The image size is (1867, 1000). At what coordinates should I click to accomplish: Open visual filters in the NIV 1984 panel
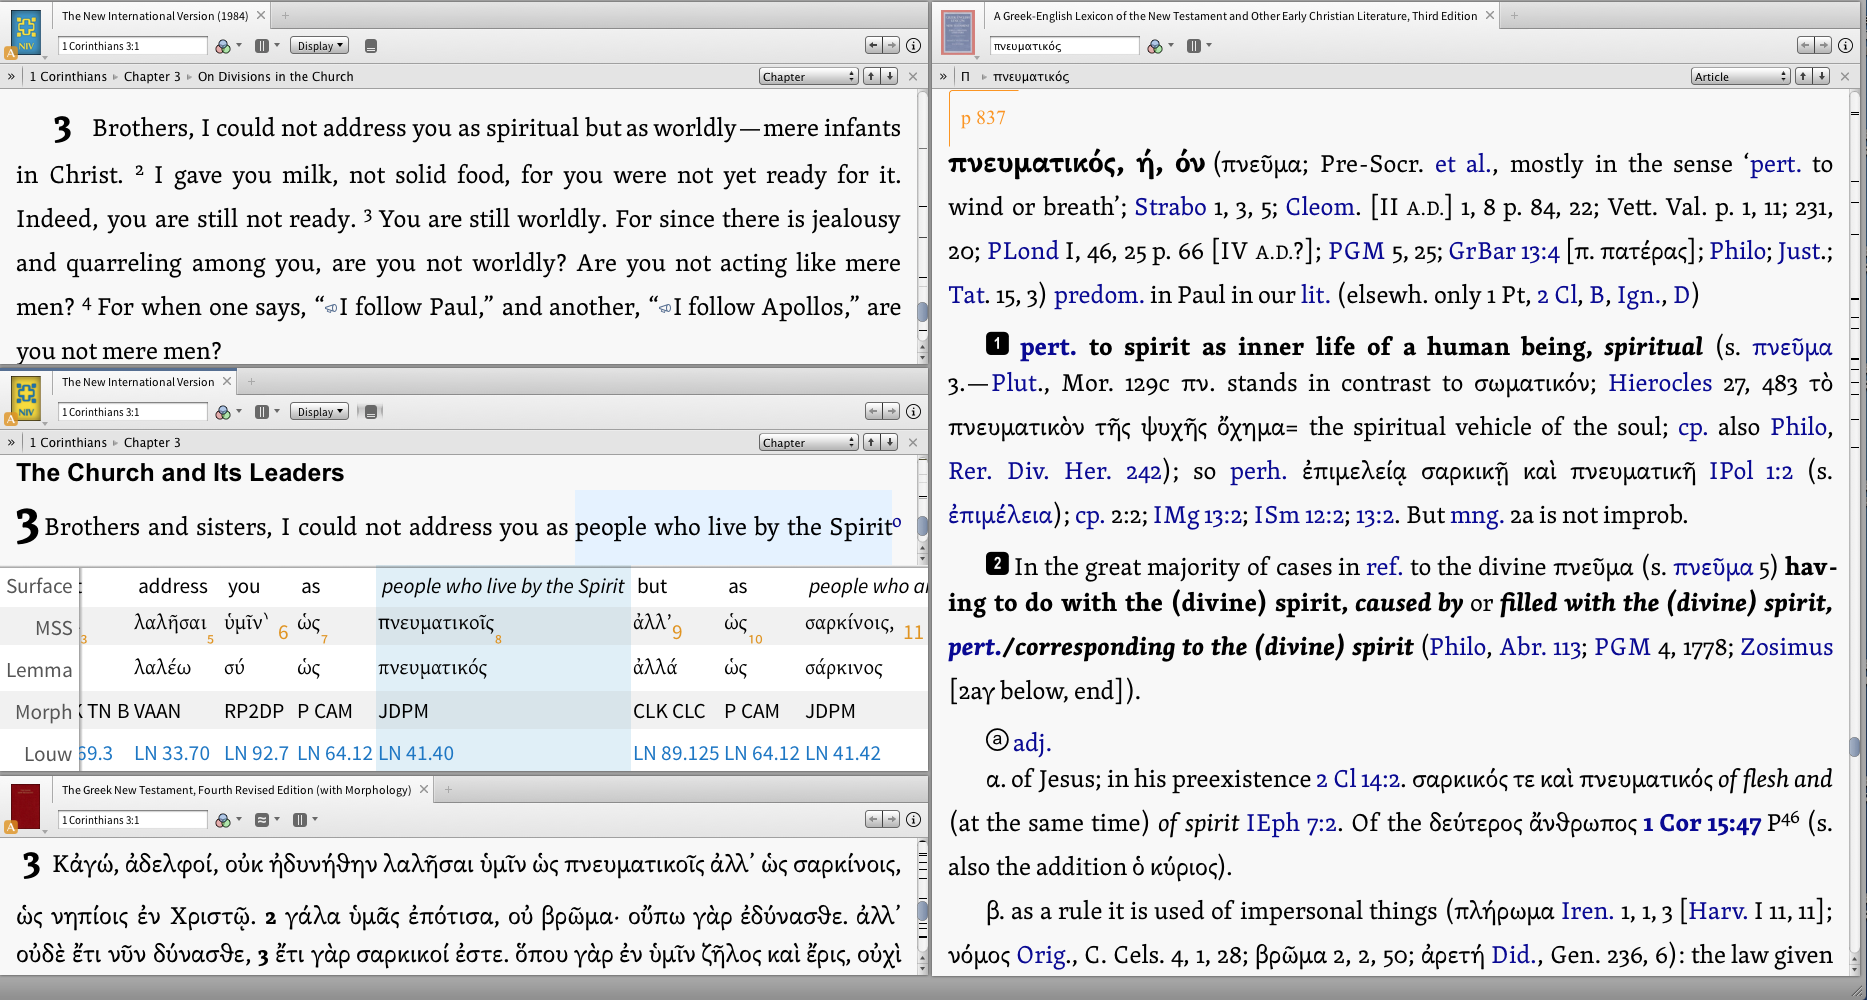point(224,46)
